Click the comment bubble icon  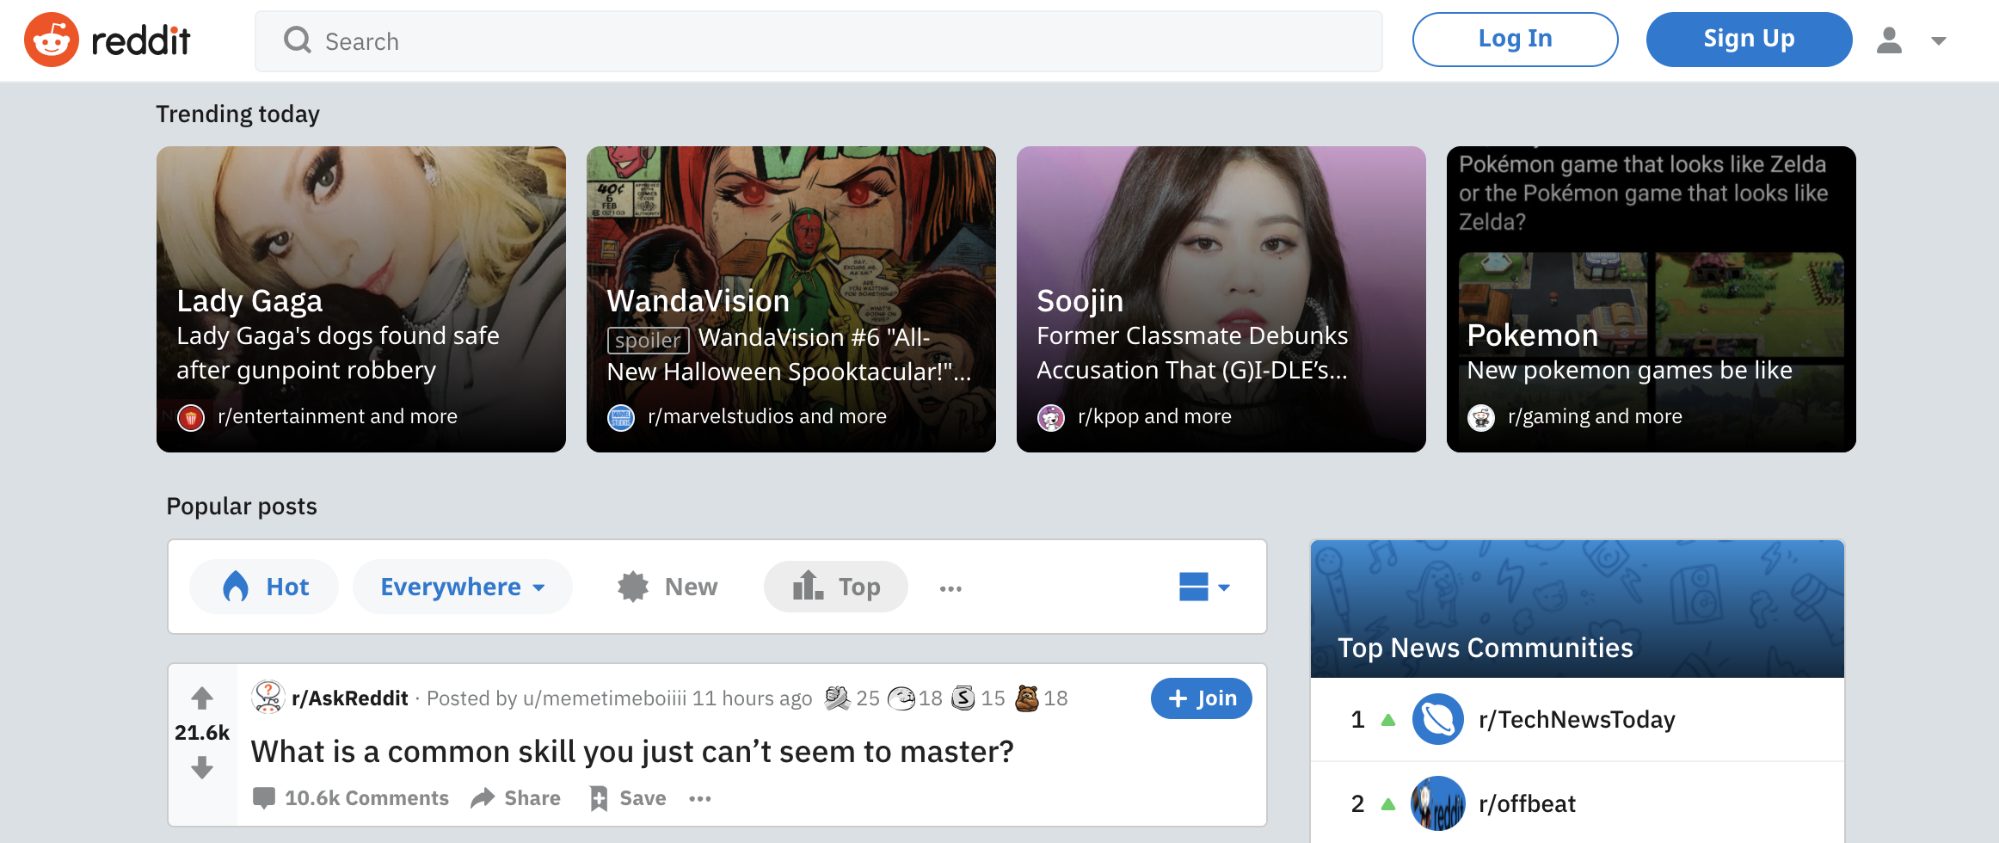[264, 798]
